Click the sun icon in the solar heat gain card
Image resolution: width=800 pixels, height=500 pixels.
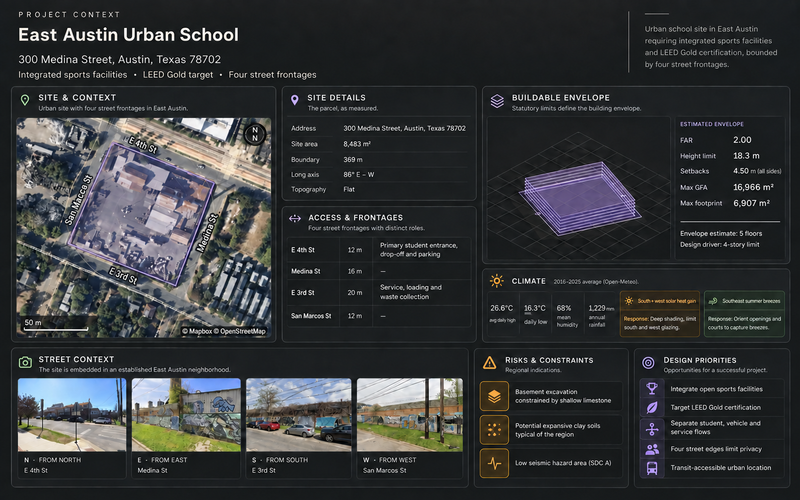(629, 301)
